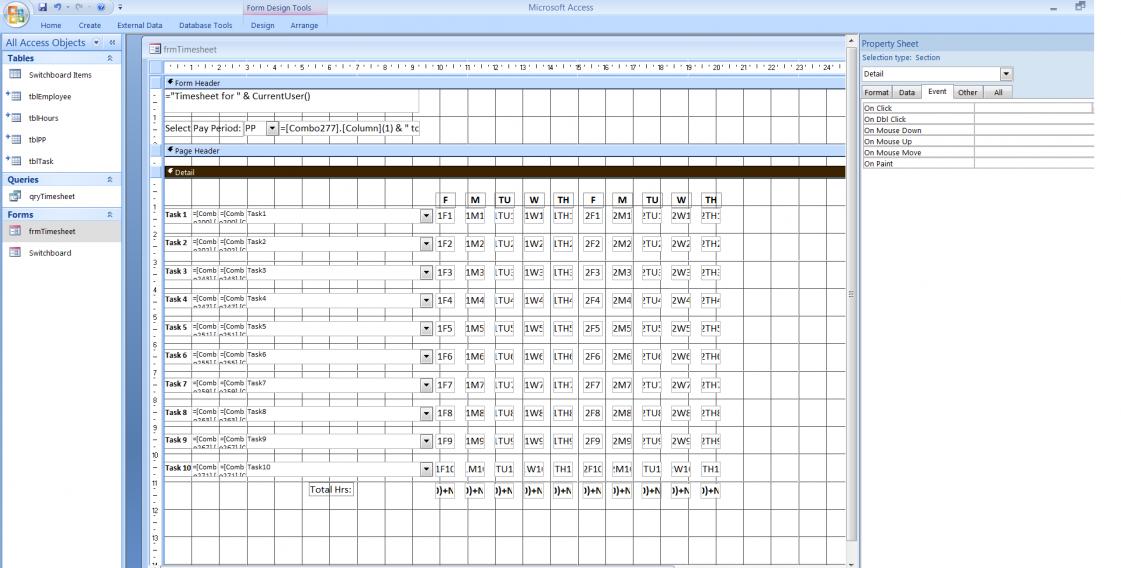Select the Task 1 row label

pyautogui.click(x=176, y=215)
